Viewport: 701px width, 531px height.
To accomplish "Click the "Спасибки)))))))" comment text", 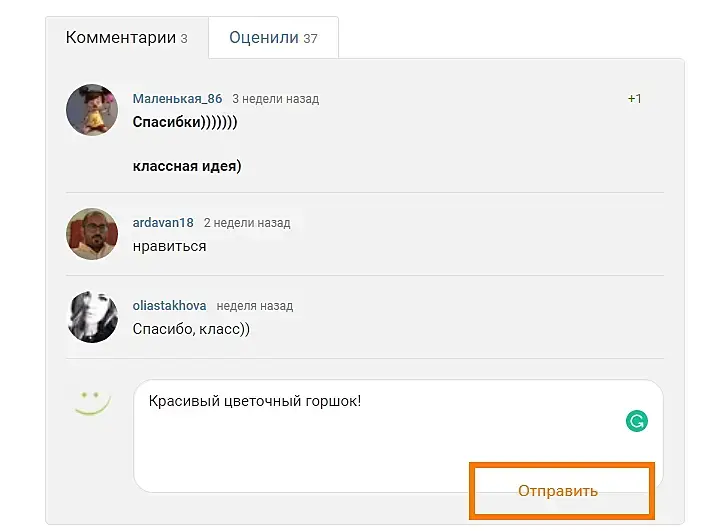I will (x=185, y=122).
